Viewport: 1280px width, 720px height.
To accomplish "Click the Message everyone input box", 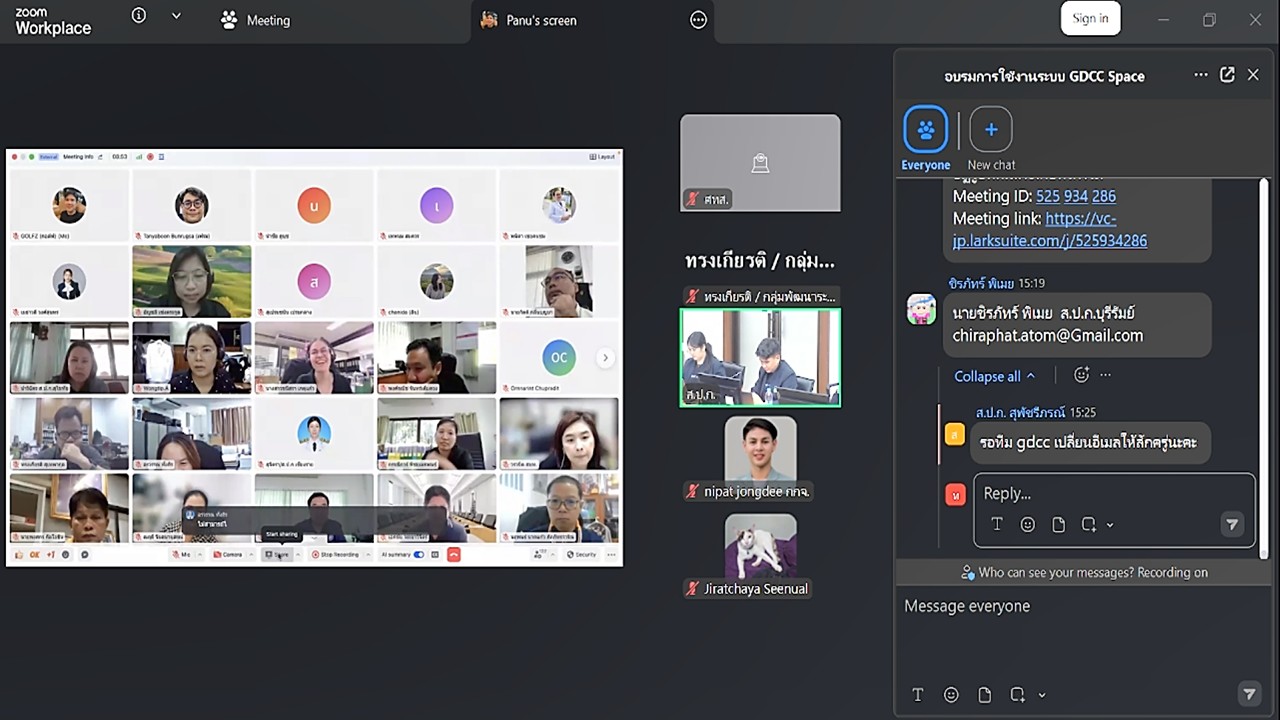I will point(1079,606).
